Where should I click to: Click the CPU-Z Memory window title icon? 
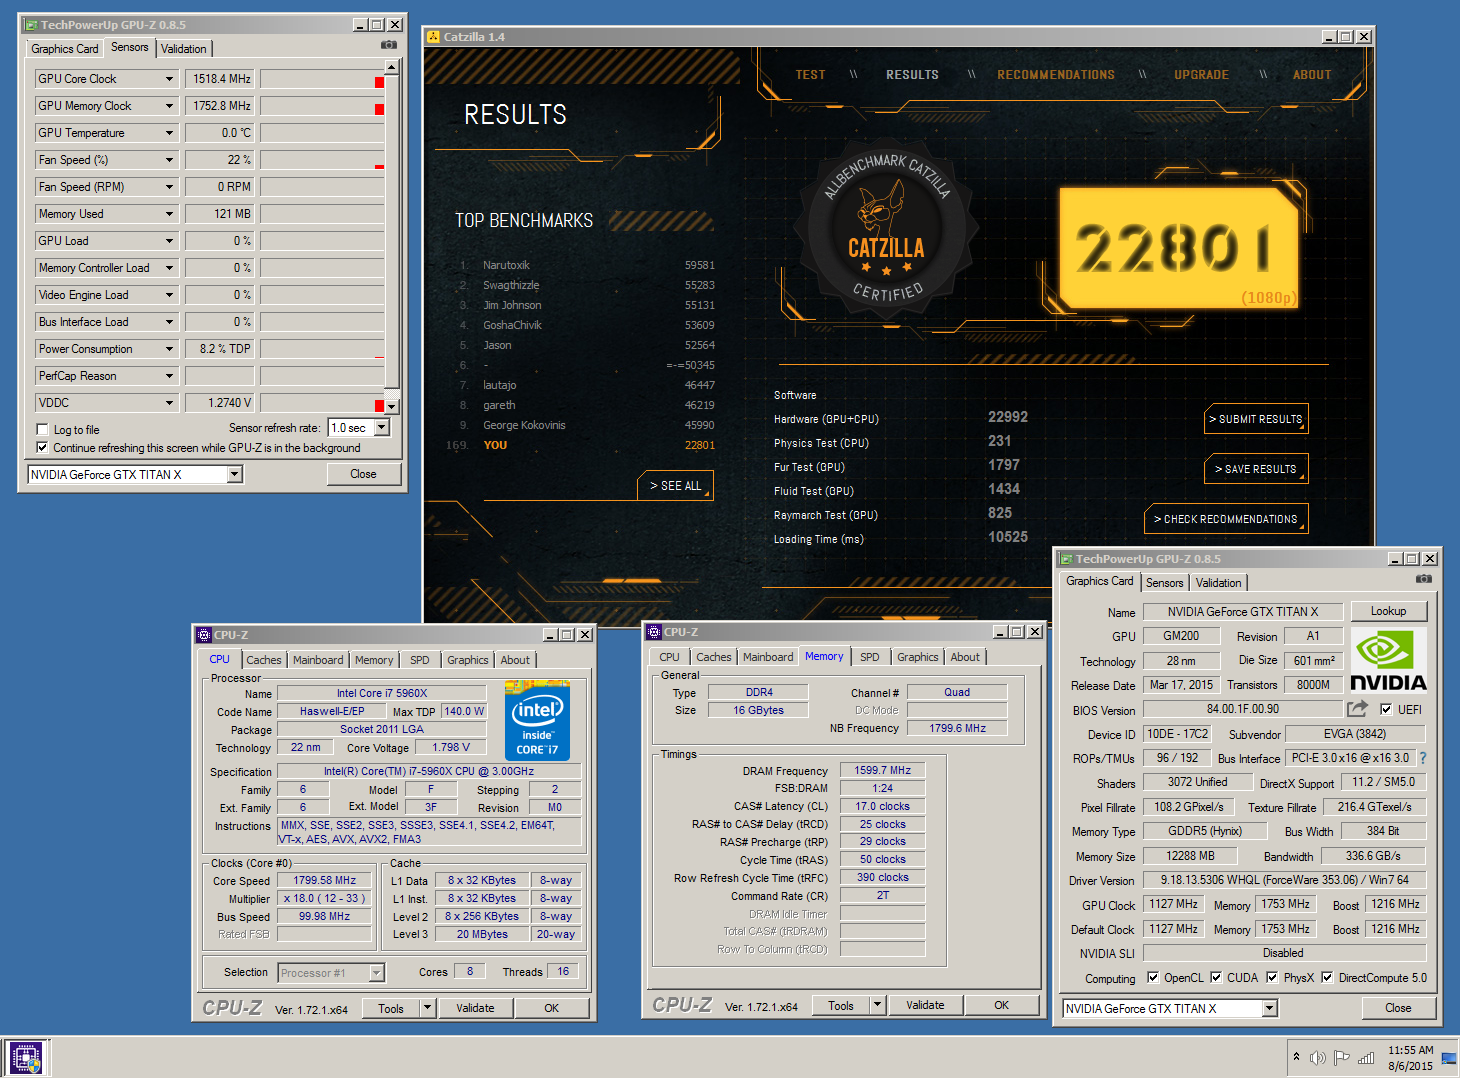pyautogui.click(x=654, y=632)
